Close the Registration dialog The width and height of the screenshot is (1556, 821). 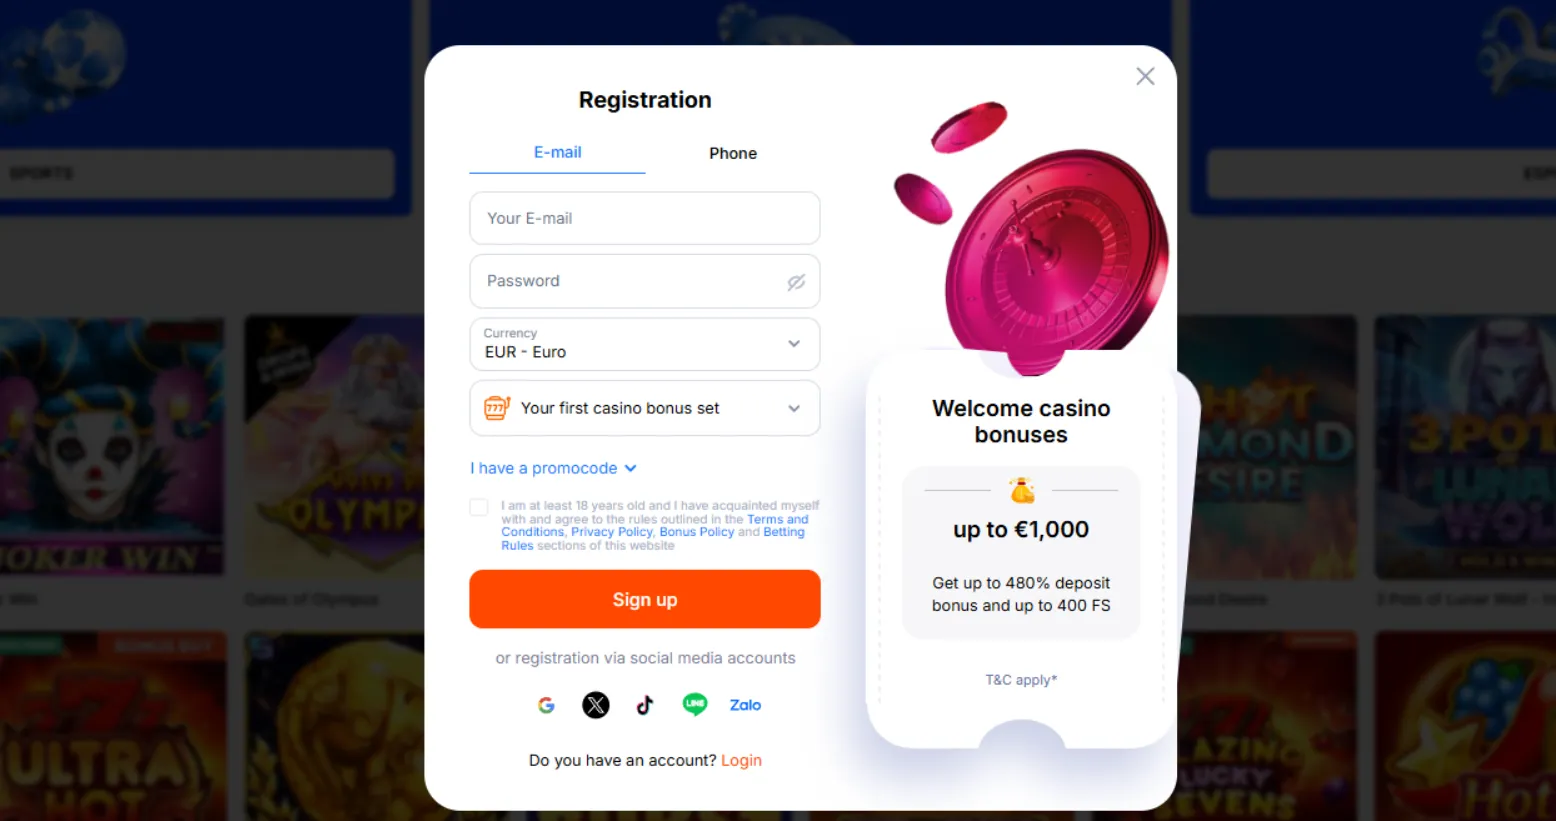[x=1145, y=77]
